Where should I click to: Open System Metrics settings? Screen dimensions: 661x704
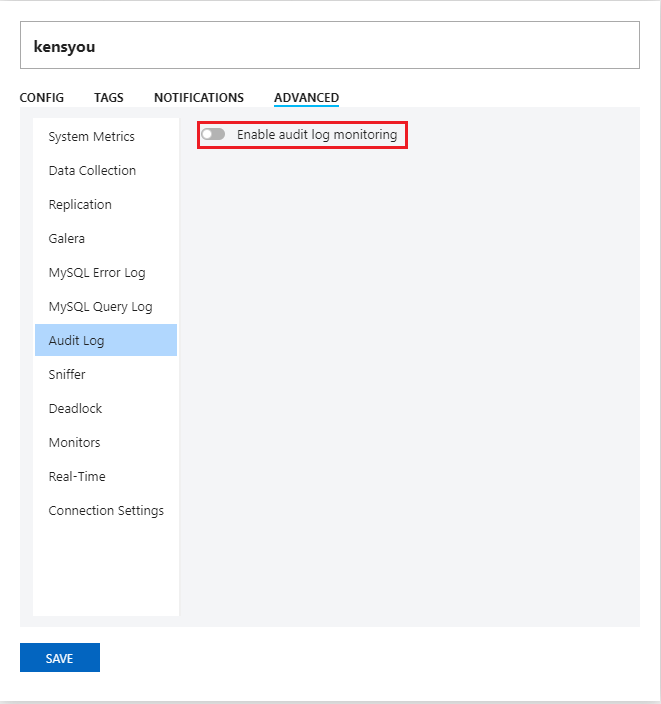tap(106, 136)
